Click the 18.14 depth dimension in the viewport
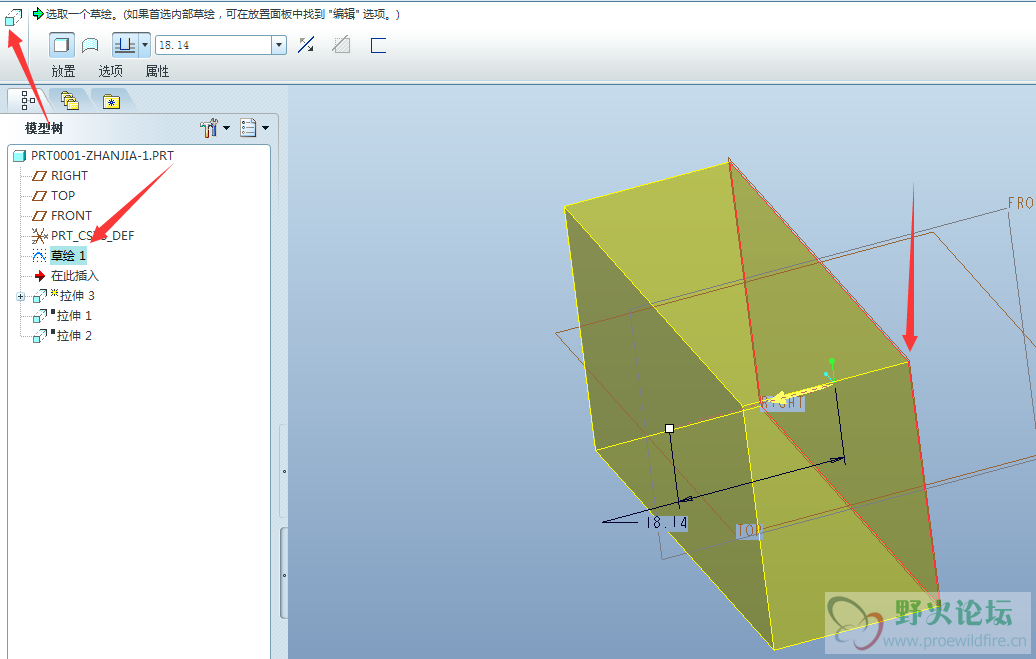This screenshot has height=659, width=1036. (x=666, y=523)
